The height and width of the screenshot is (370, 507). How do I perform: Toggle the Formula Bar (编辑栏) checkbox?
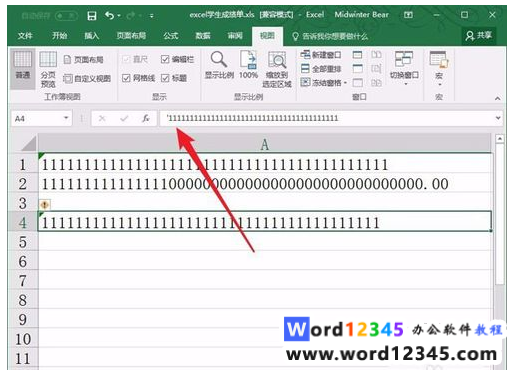(x=165, y=59)
